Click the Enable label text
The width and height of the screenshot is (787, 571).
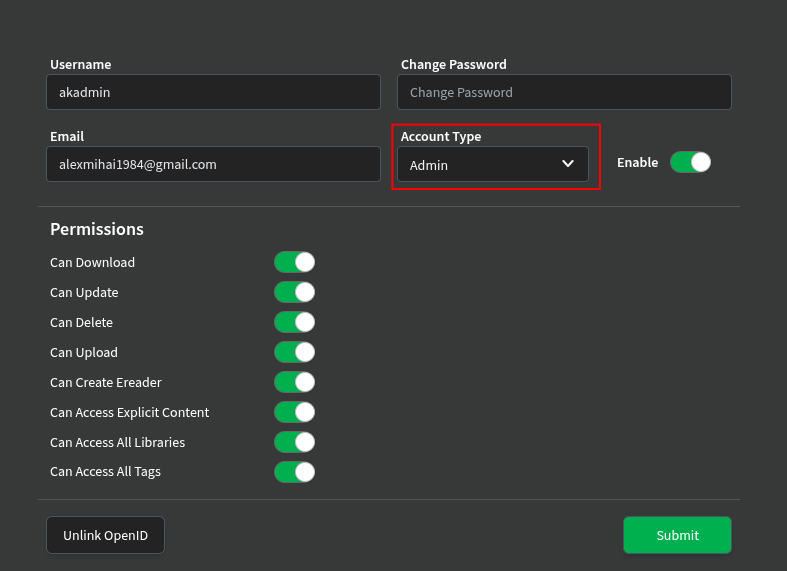(x=637, y=163)
